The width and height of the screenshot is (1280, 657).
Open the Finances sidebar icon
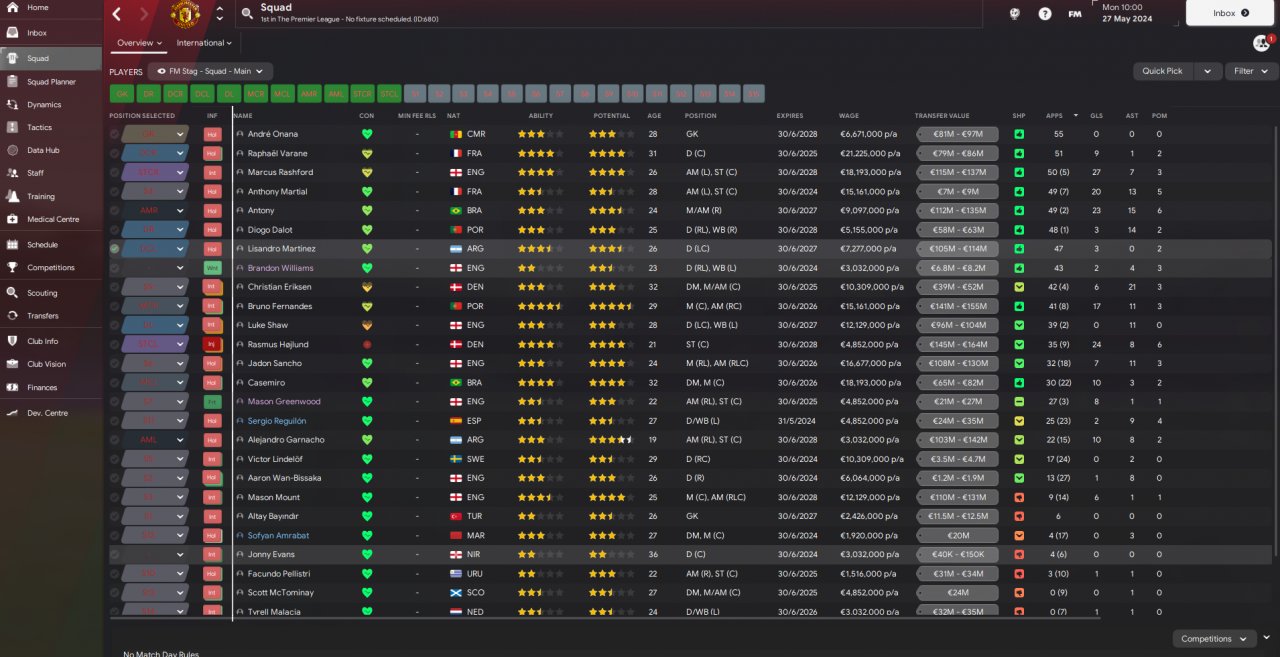(x=12, y=387)
